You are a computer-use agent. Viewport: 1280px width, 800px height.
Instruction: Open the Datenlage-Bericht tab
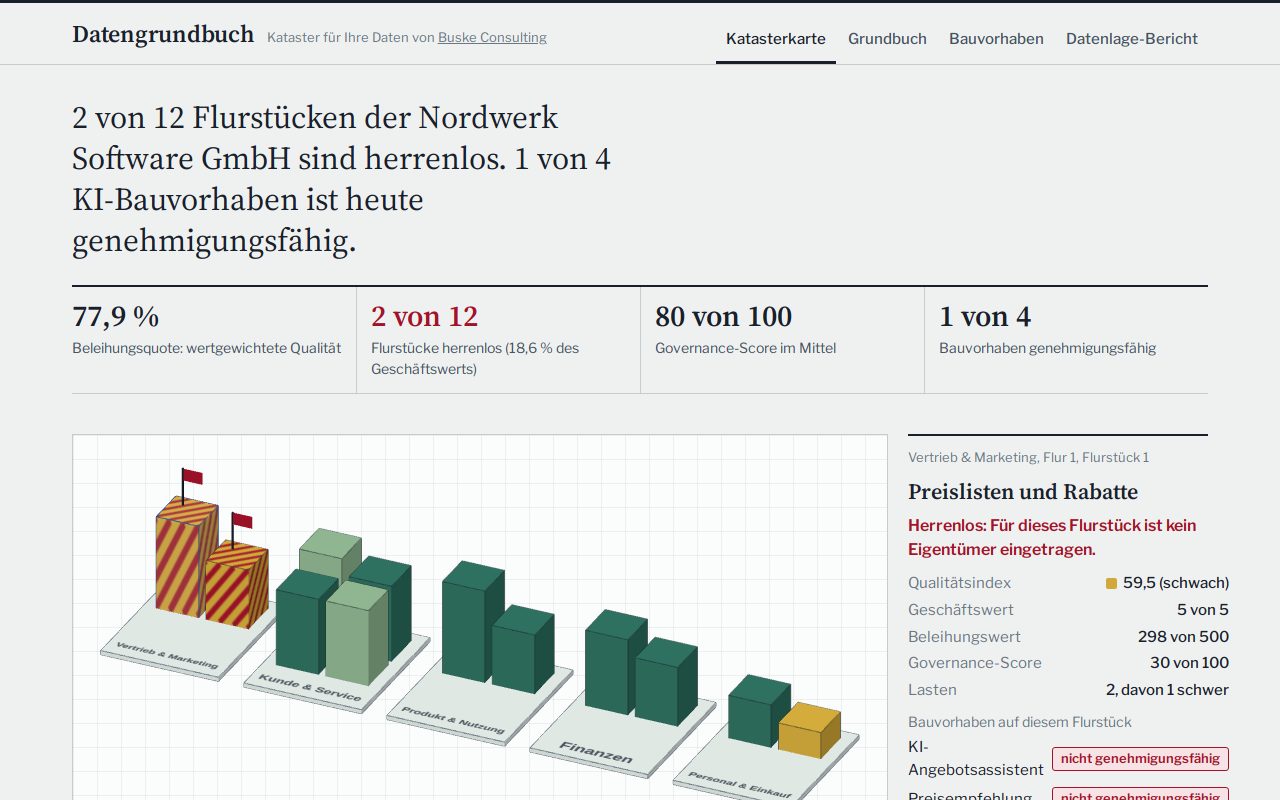[1132, 39]
